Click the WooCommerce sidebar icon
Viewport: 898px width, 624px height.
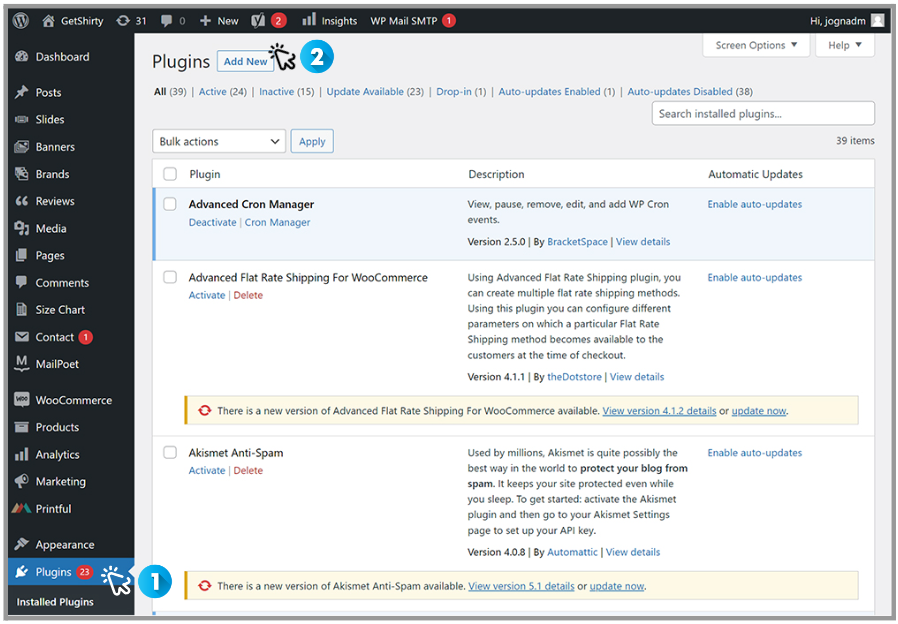pyautogui.click(x=22, y=400)
